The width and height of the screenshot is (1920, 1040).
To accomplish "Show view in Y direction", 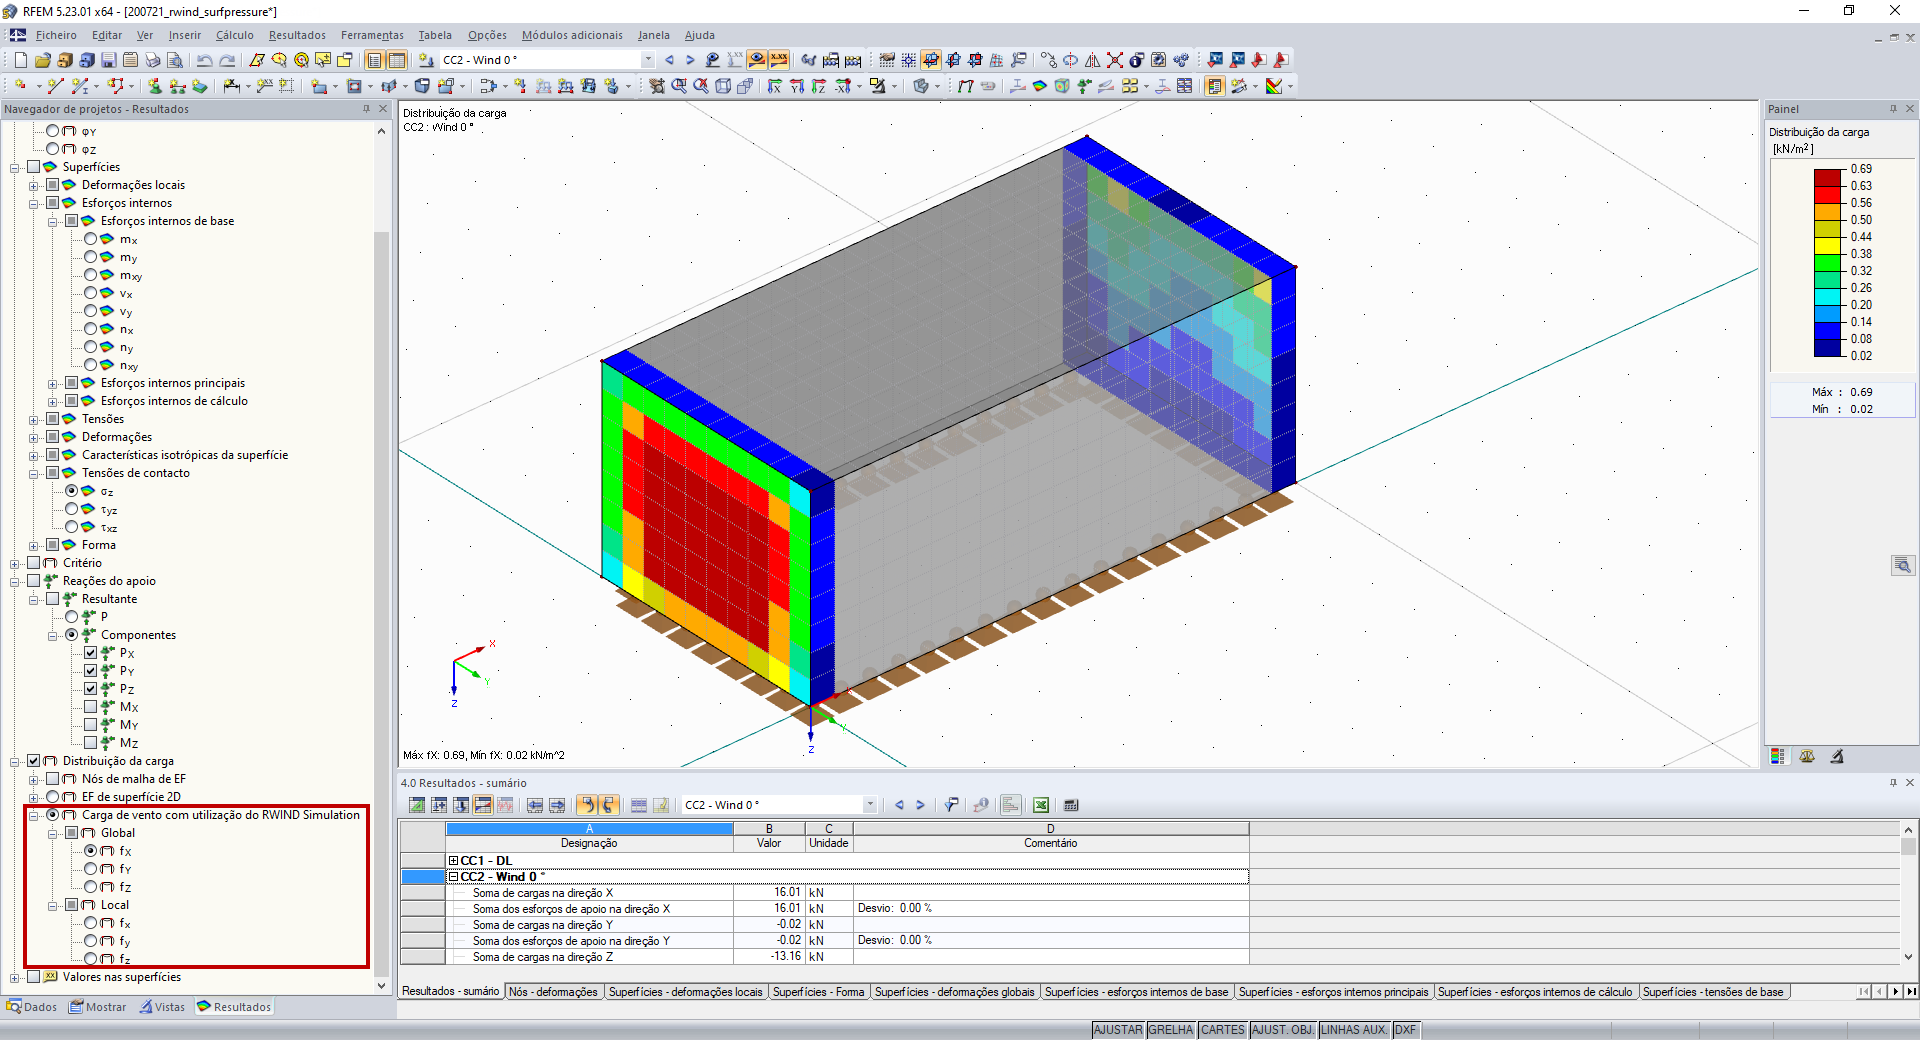I will 797,86.
